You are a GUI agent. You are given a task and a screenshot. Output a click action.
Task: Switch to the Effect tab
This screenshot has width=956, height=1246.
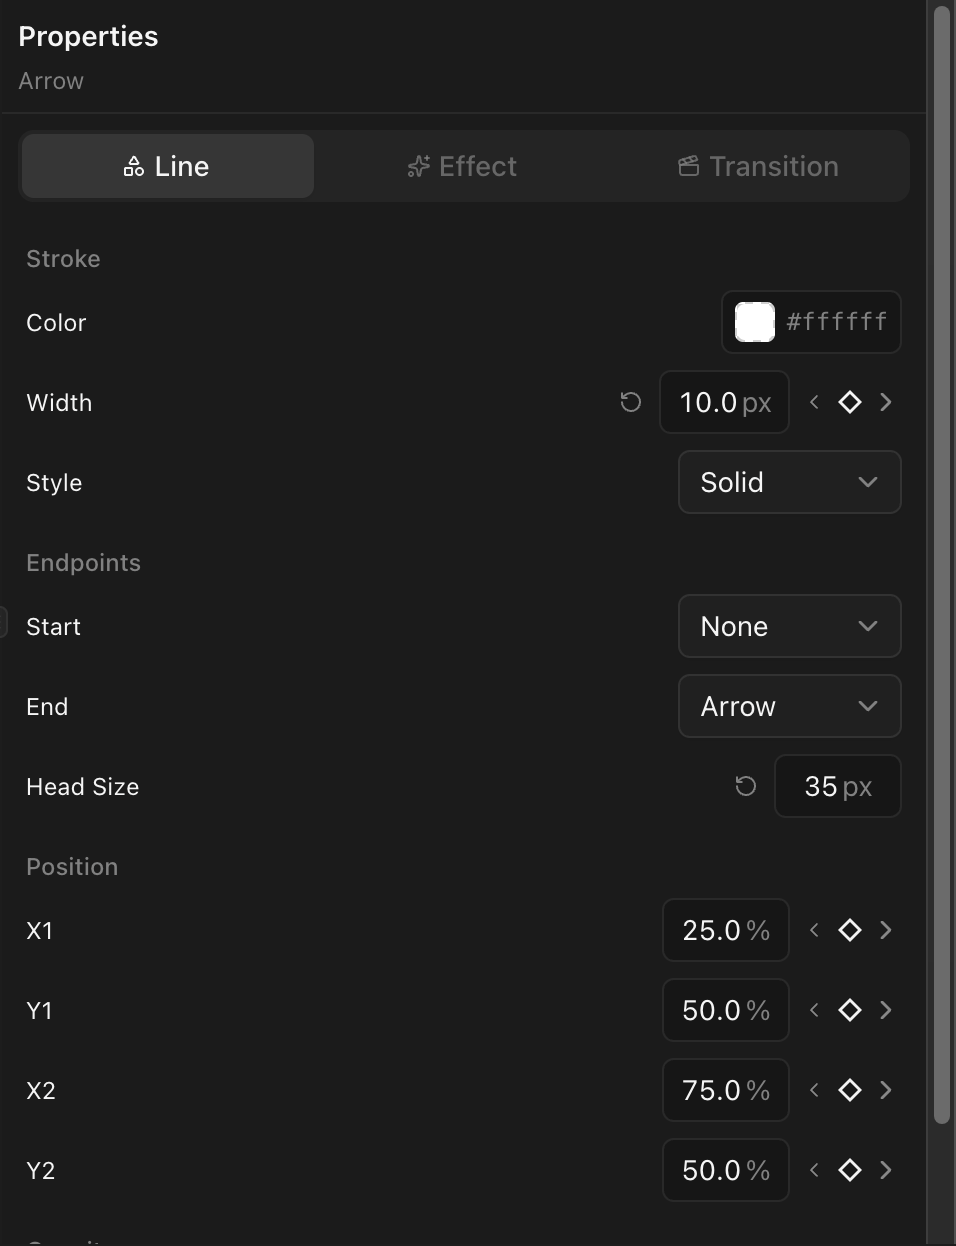[x=461, y=166]
